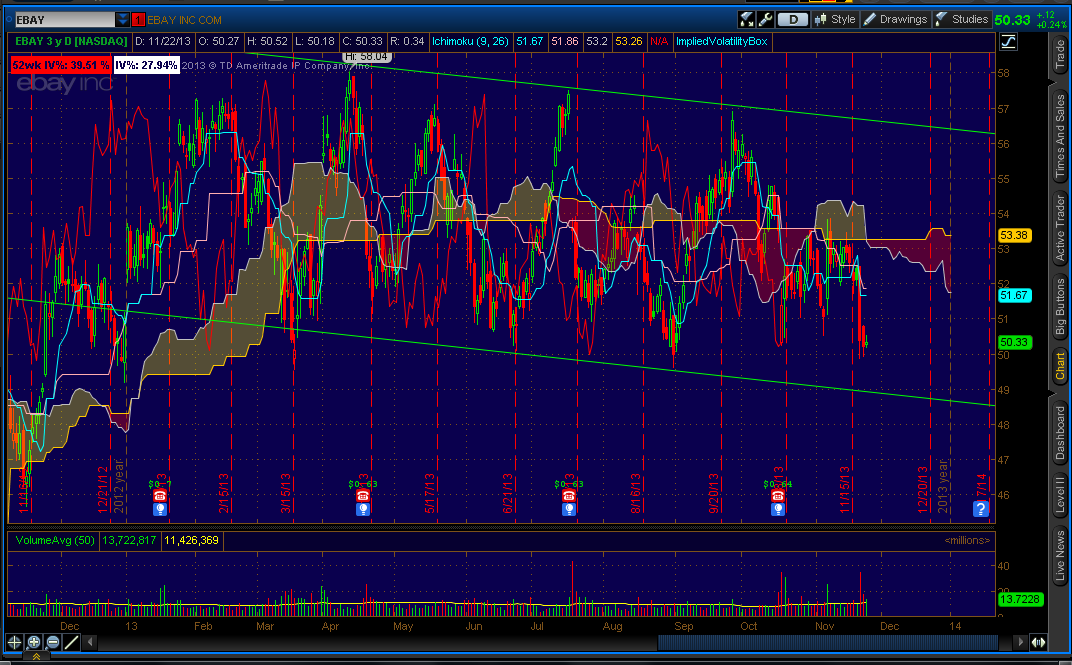Click the EBAY INC COM company name

[185, 20]
